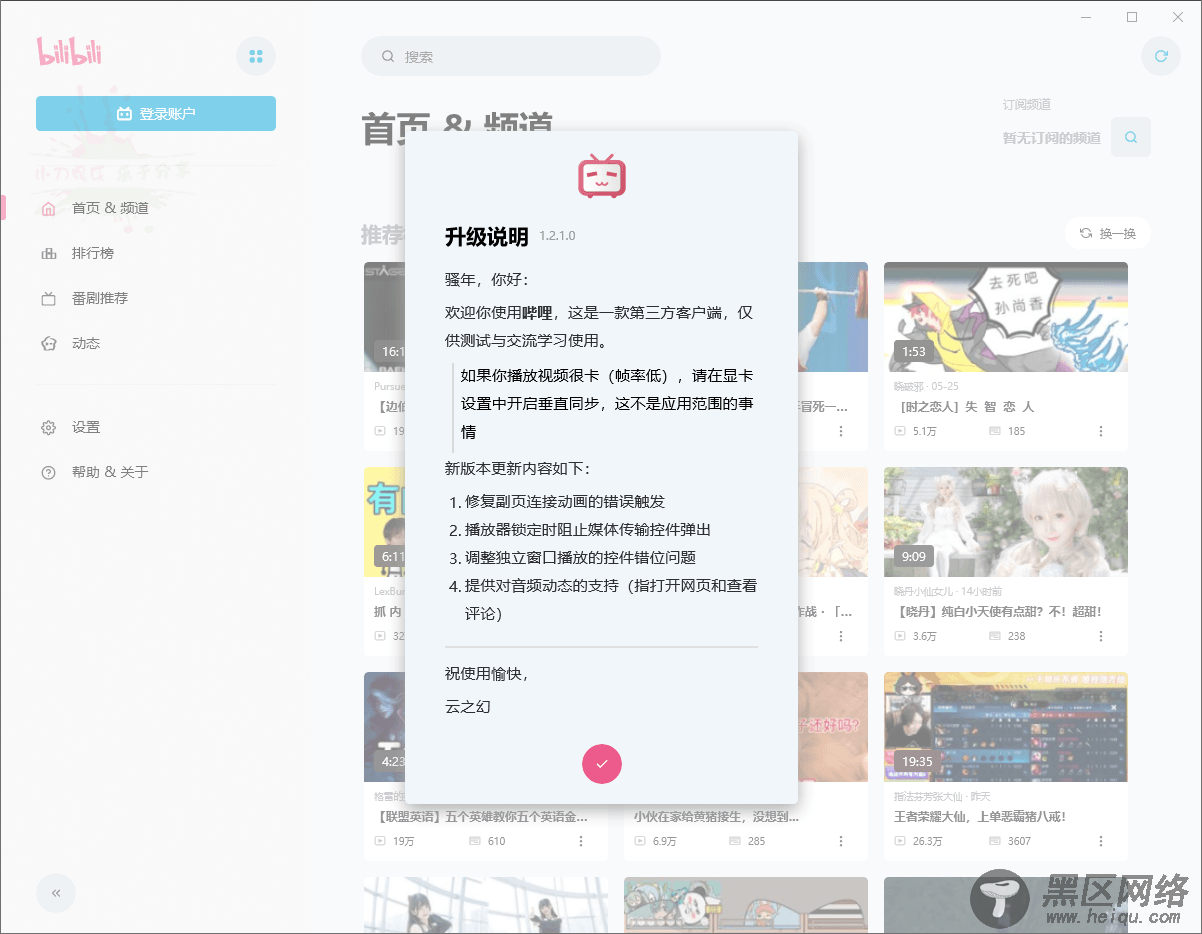Click the TV icon beside 番剧推荐
1202x934 pixels.
coord(48,298)
